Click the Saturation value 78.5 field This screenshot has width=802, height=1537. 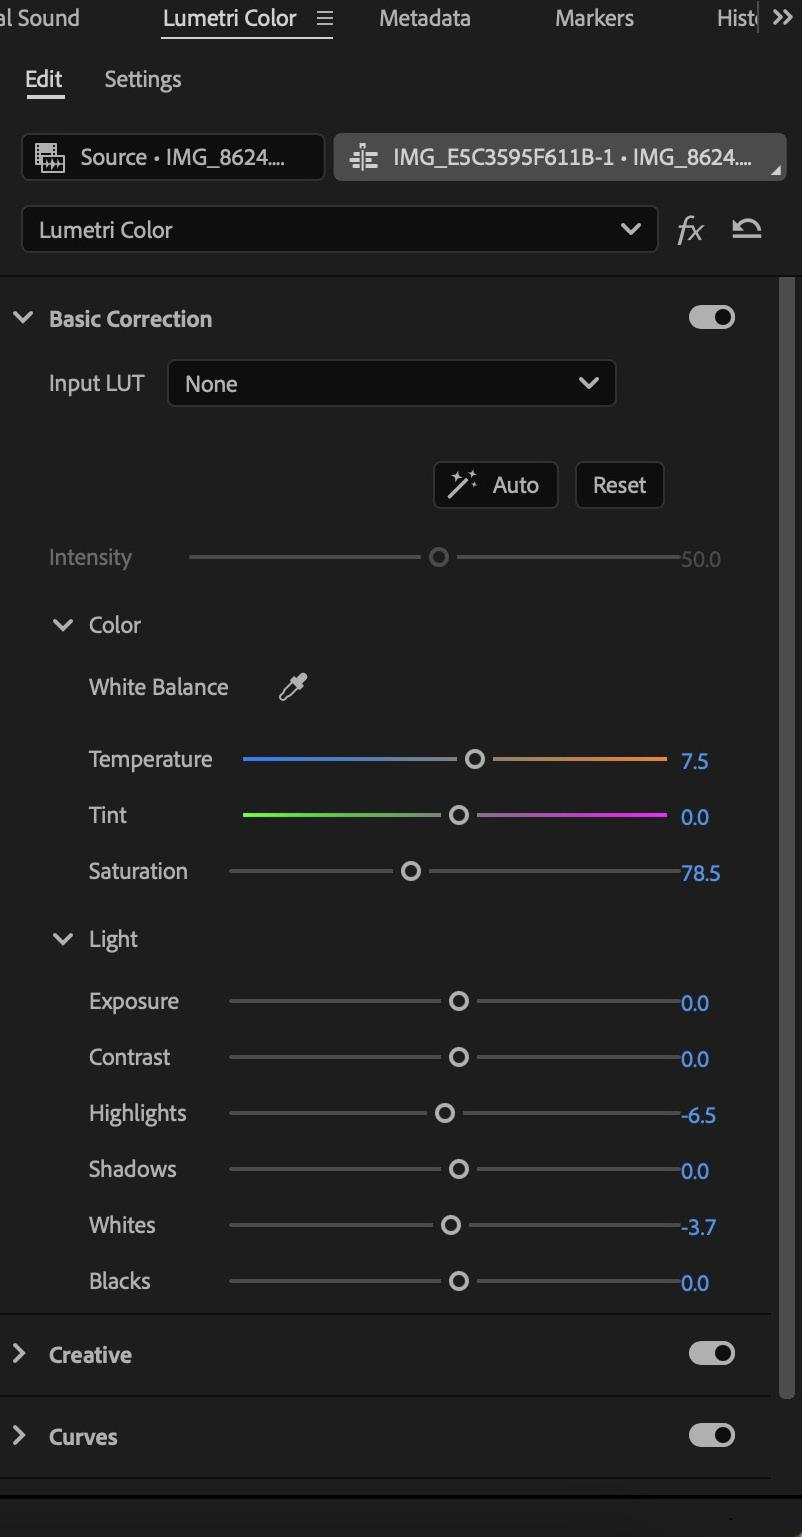click(x=700, y=873)
